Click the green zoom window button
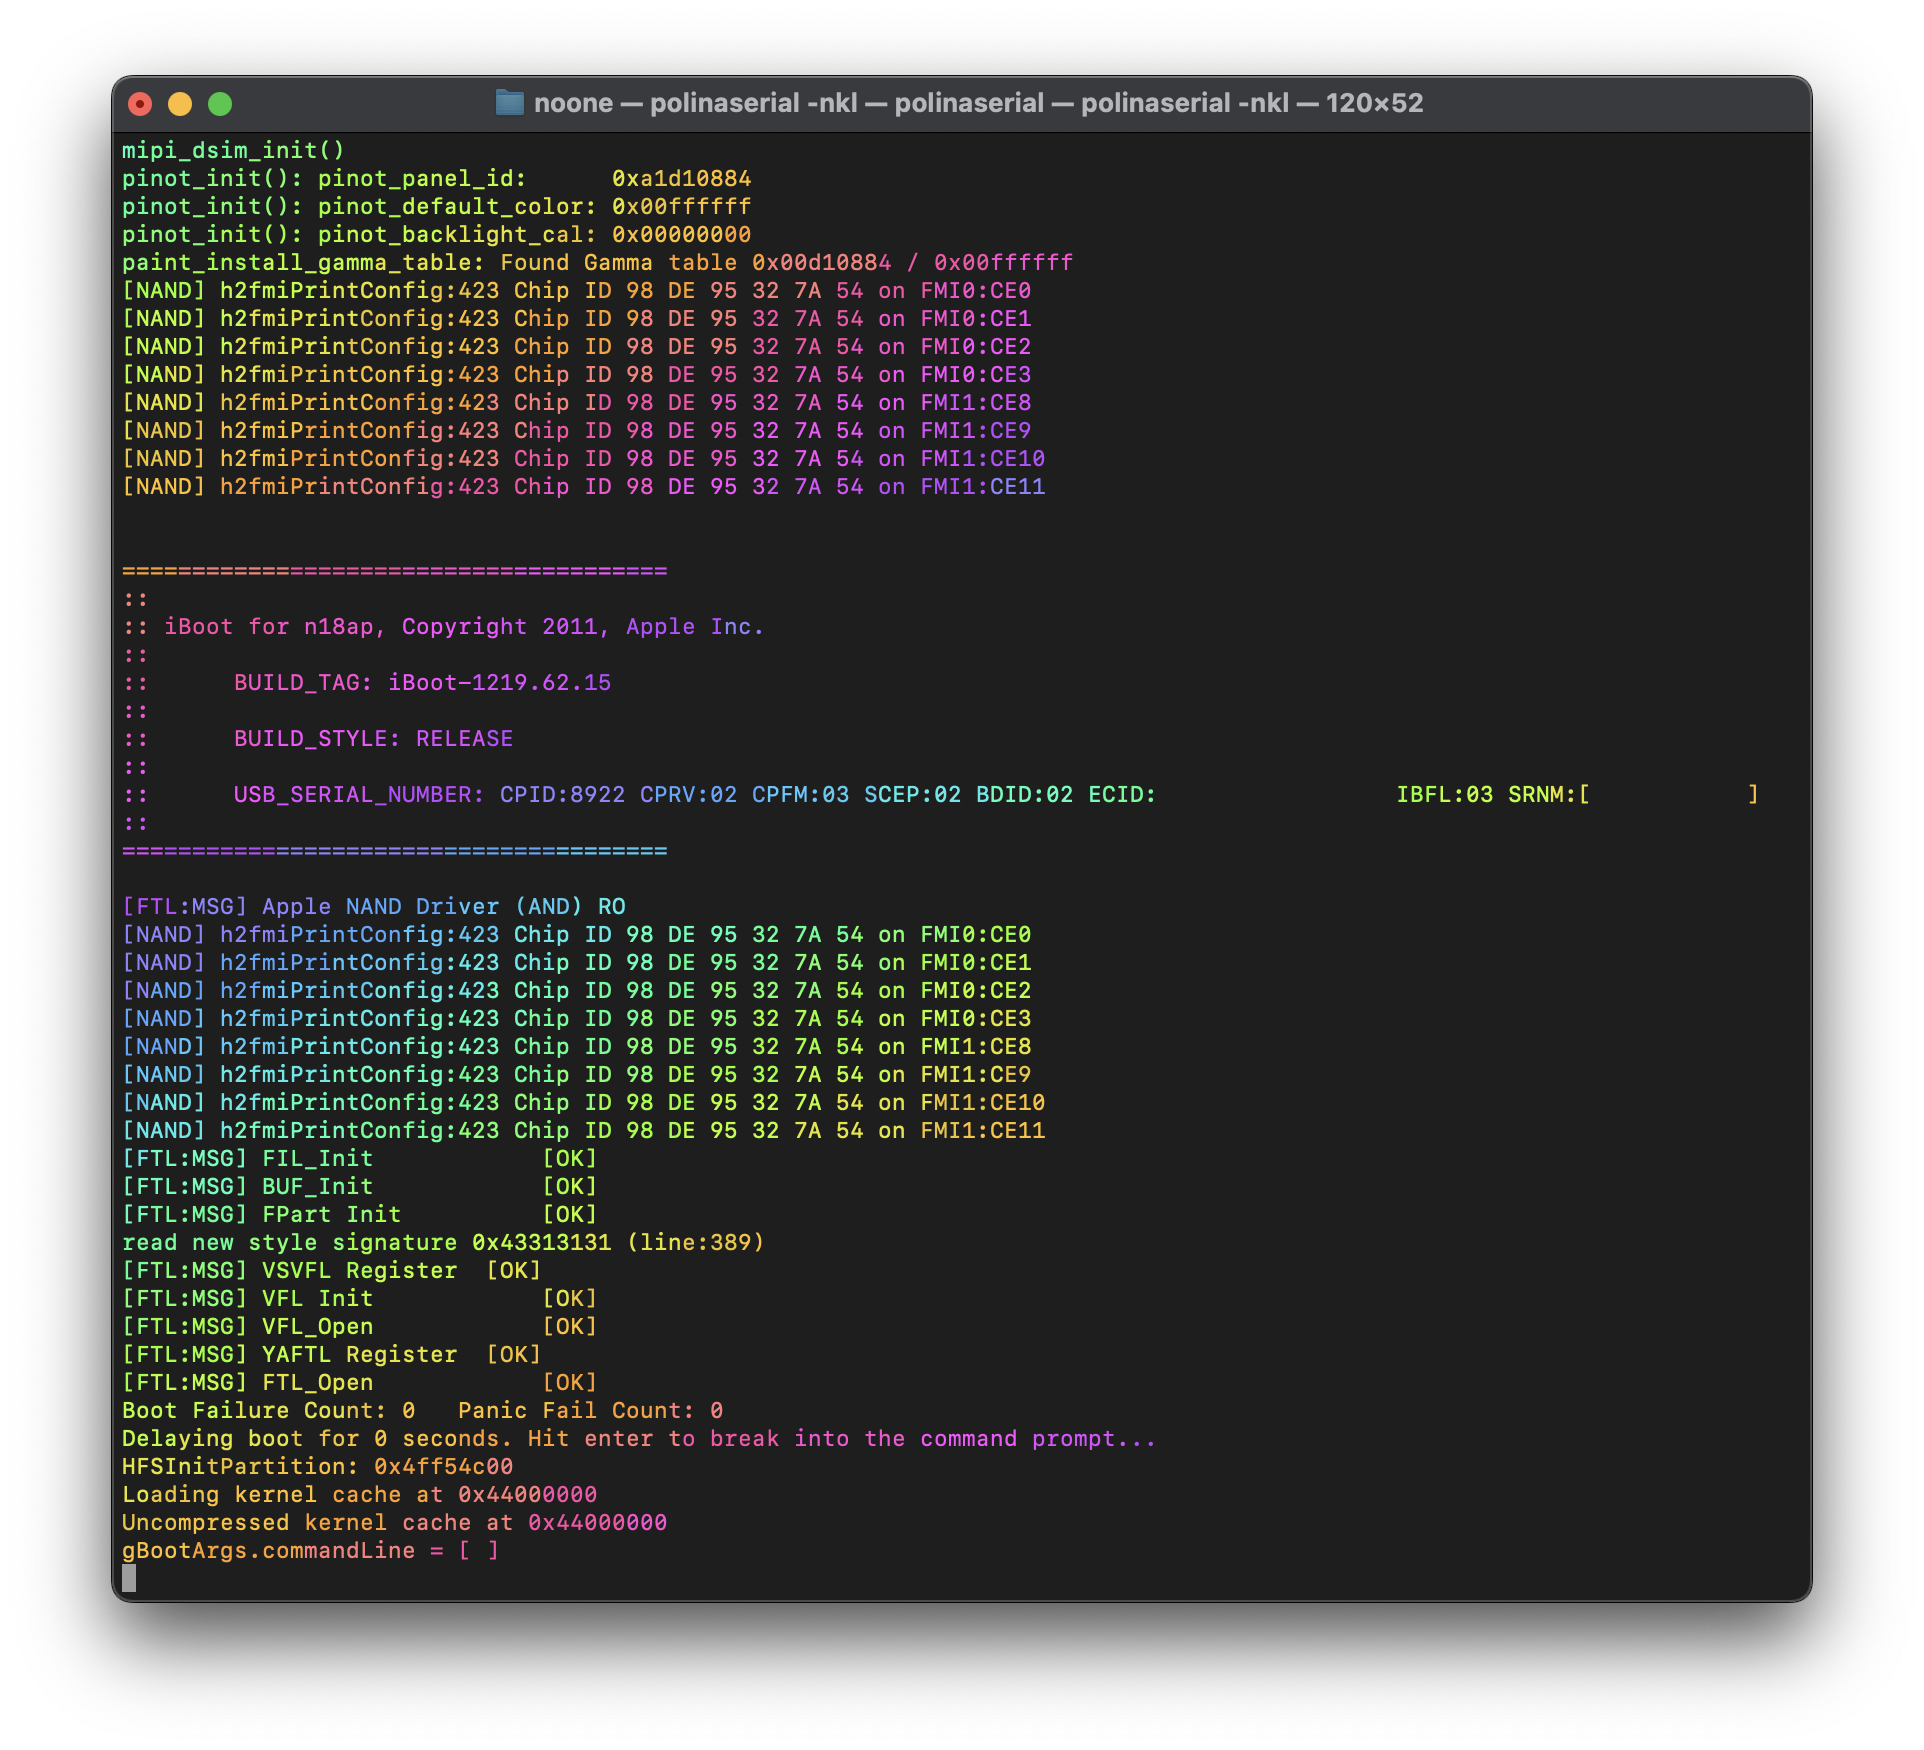1924x1750 pixels. [220, 104]
